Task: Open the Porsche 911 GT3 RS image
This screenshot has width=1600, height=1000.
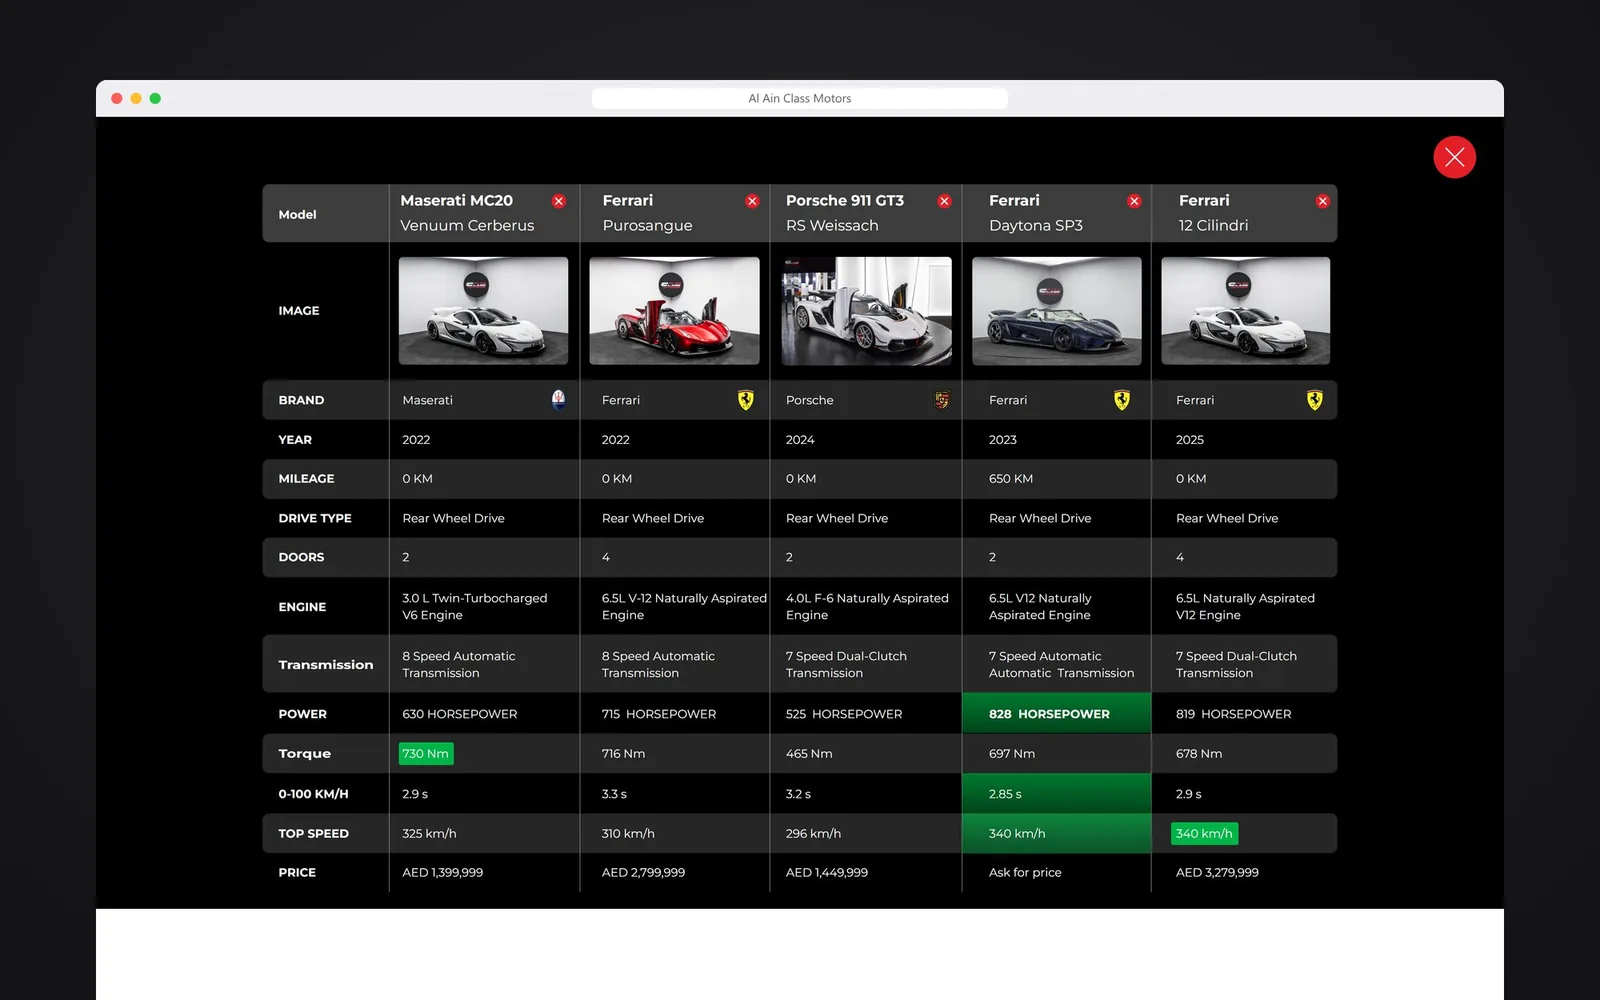Action: point(867,311)
